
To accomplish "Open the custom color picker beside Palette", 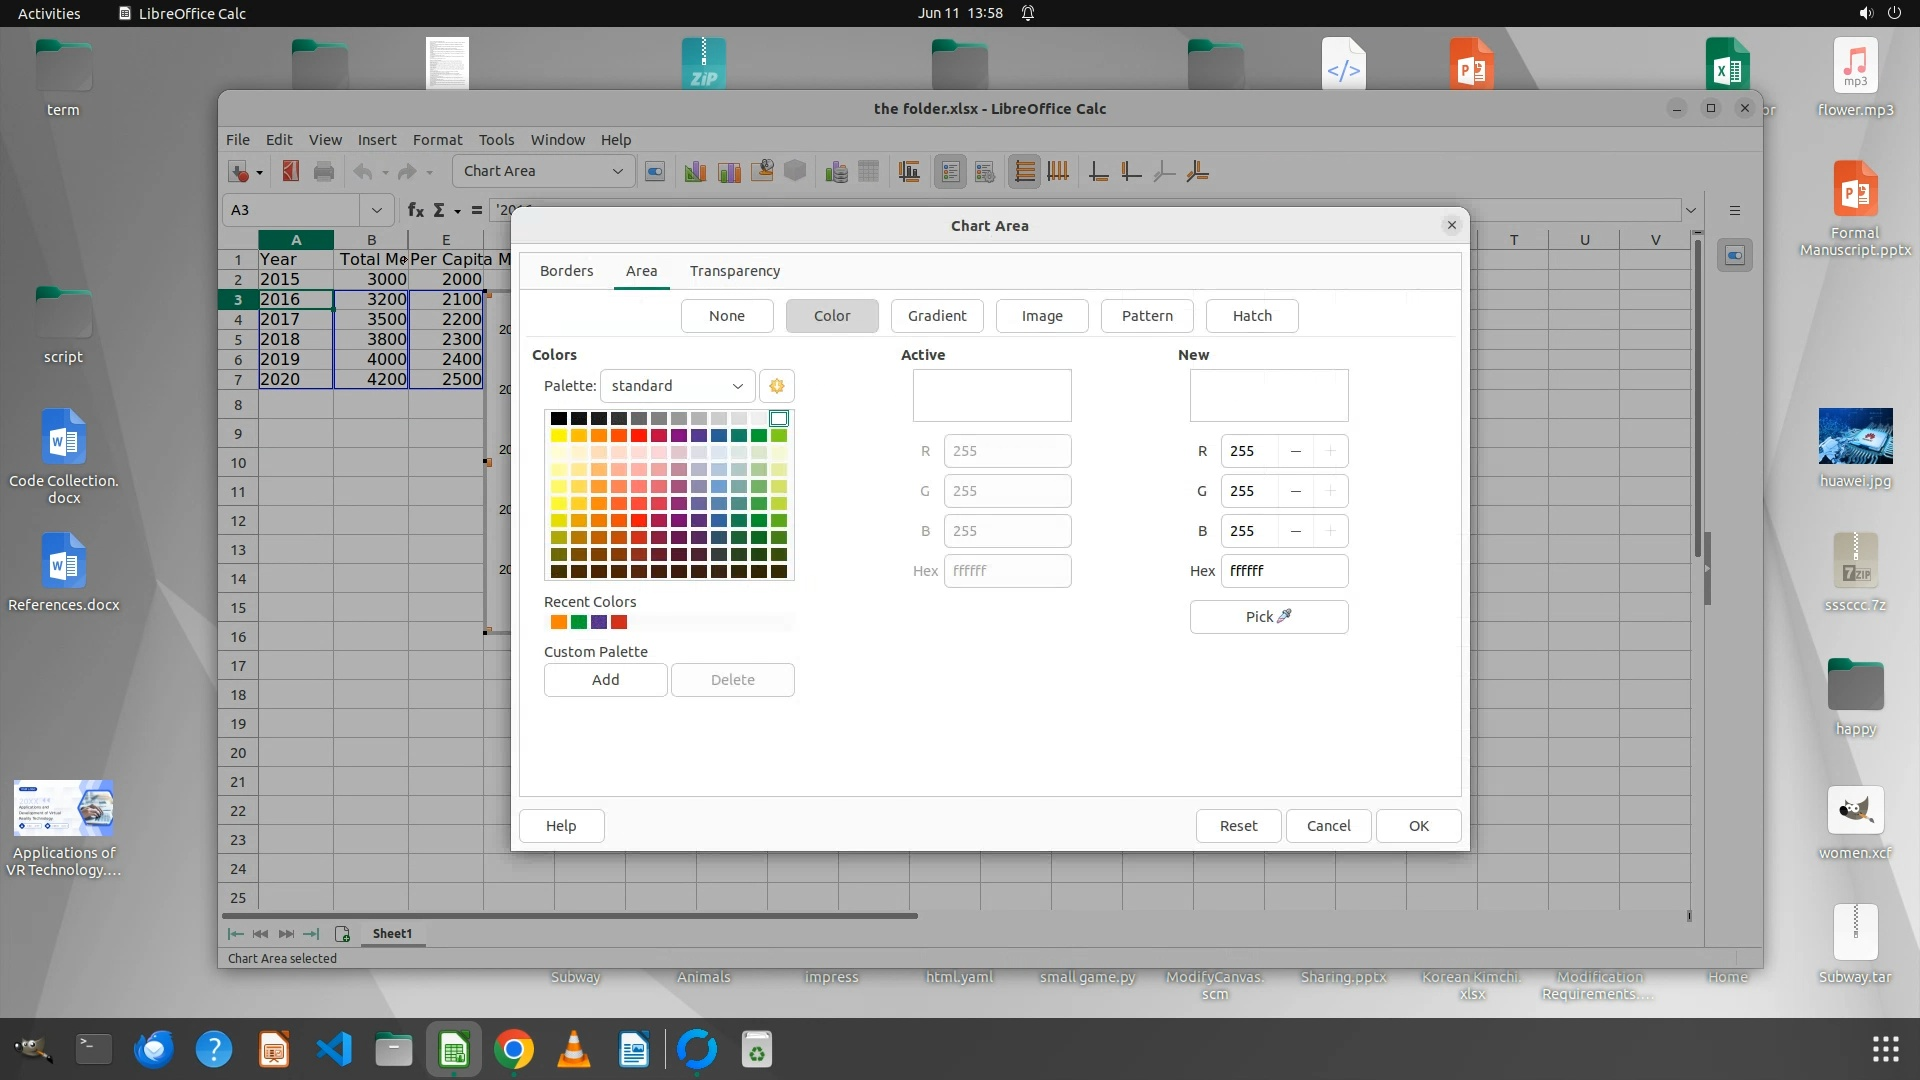I will pyautogui.click(x=777, y=386).
